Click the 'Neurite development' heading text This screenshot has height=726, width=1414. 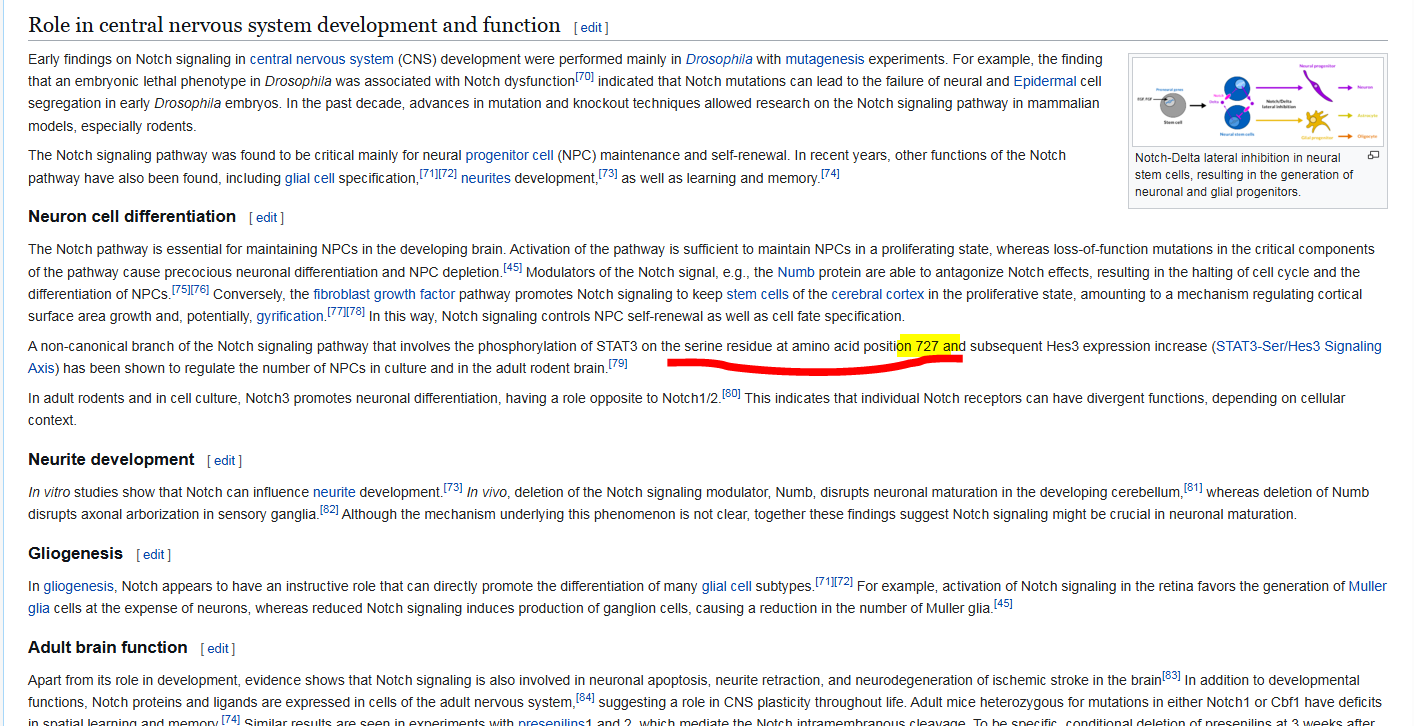(111, 460)
